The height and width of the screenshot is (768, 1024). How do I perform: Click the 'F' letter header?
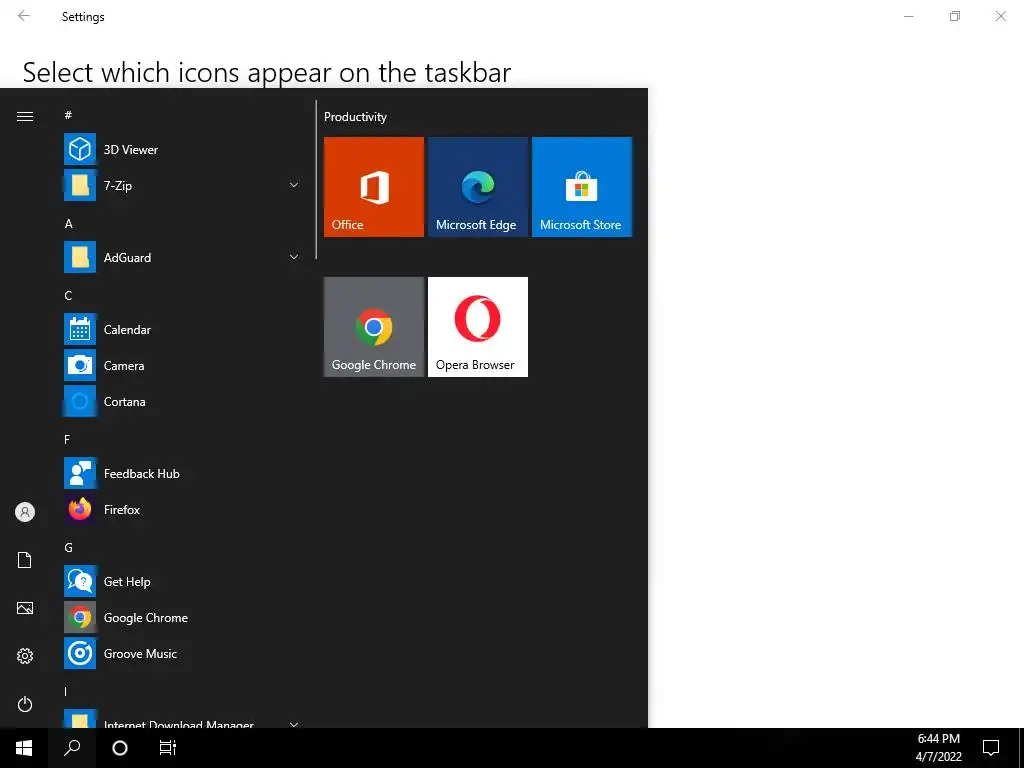pos(67,440)
